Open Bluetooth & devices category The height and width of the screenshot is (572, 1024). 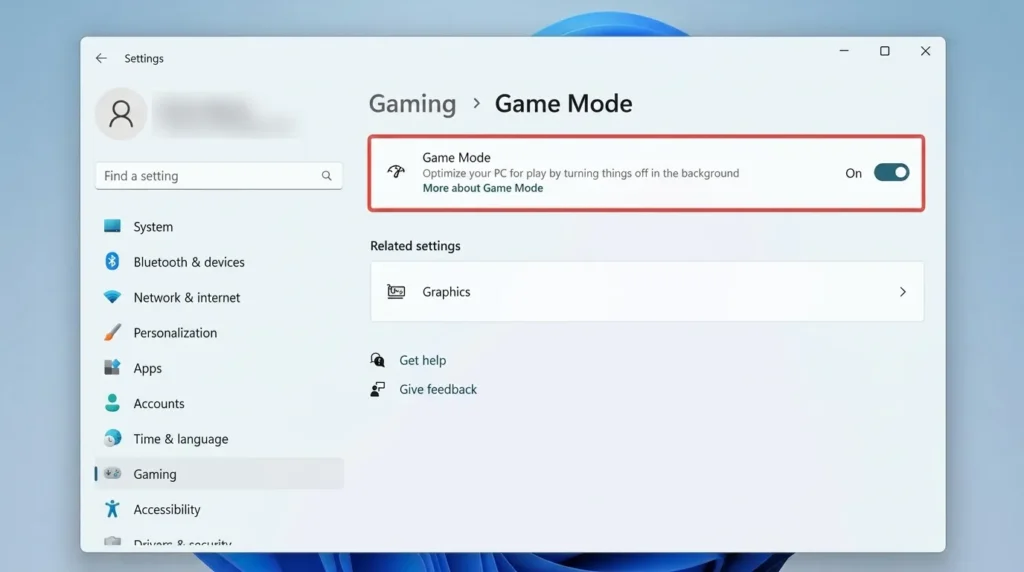click(x=219, y=262)
